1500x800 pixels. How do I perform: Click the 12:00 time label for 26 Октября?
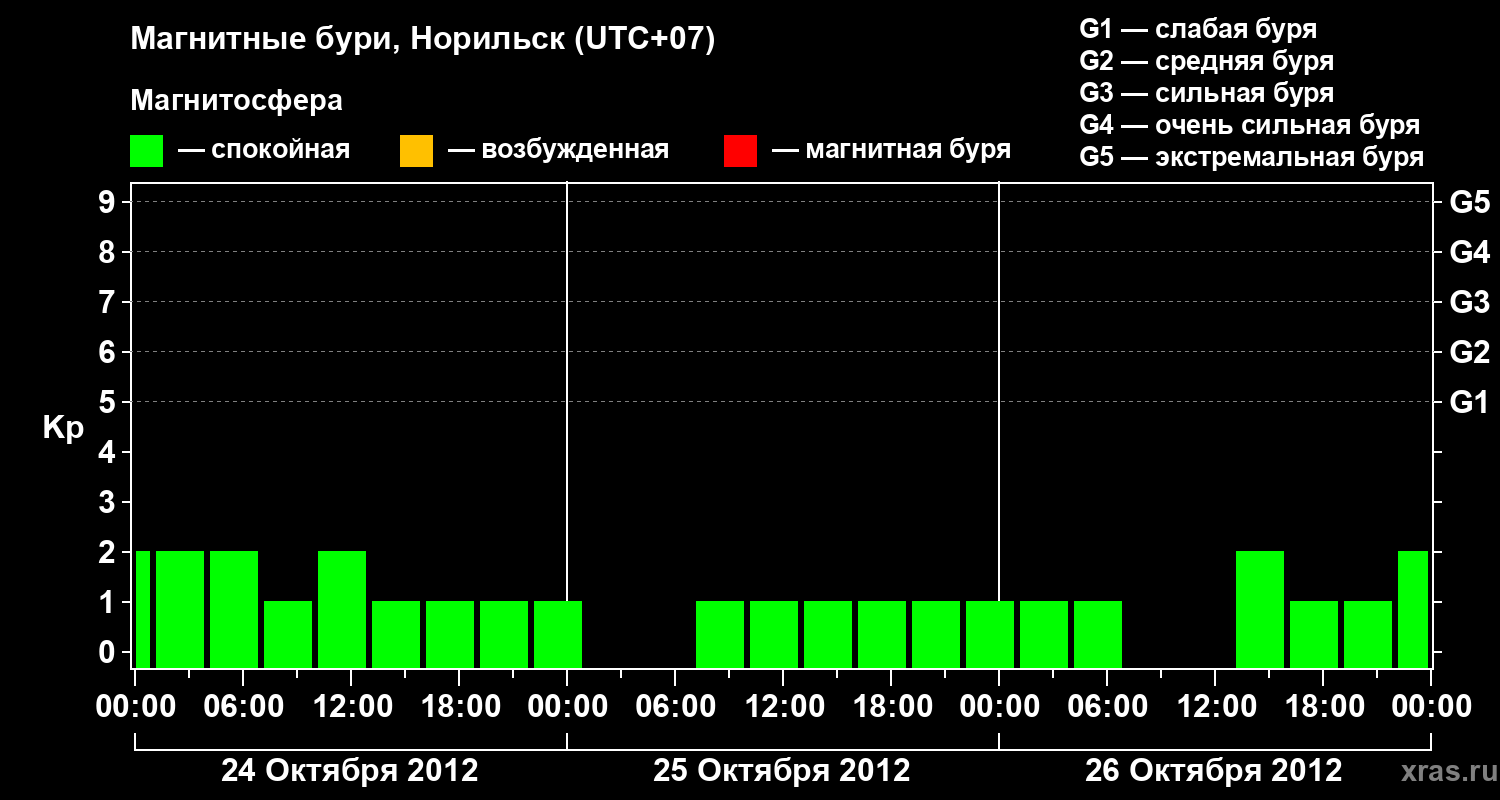(x=1215, y=707)
